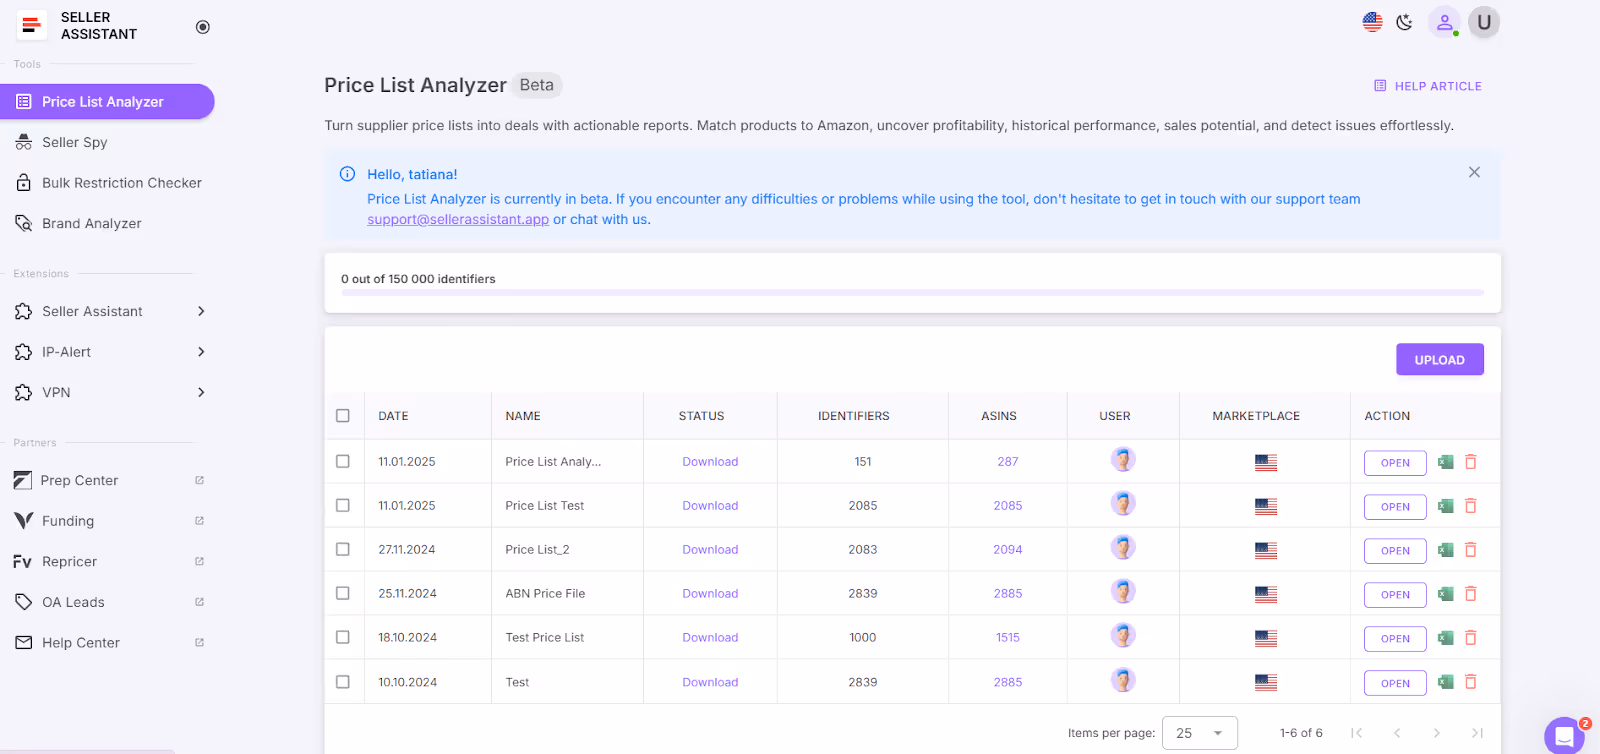Check the Price List_2 row checkbox
This screenshot has width=1600, height=754.
click(343, 550)
